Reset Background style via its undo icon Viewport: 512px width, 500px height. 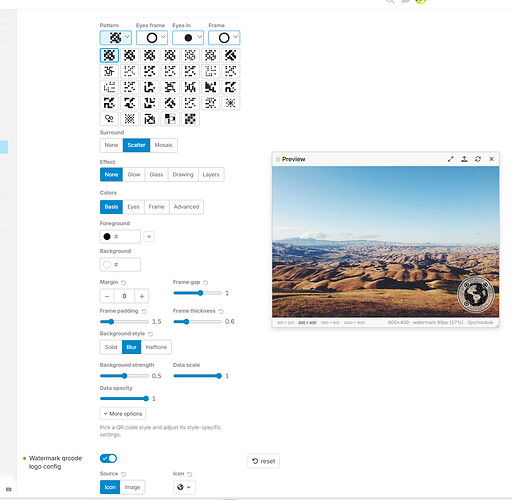pos(150,334)
